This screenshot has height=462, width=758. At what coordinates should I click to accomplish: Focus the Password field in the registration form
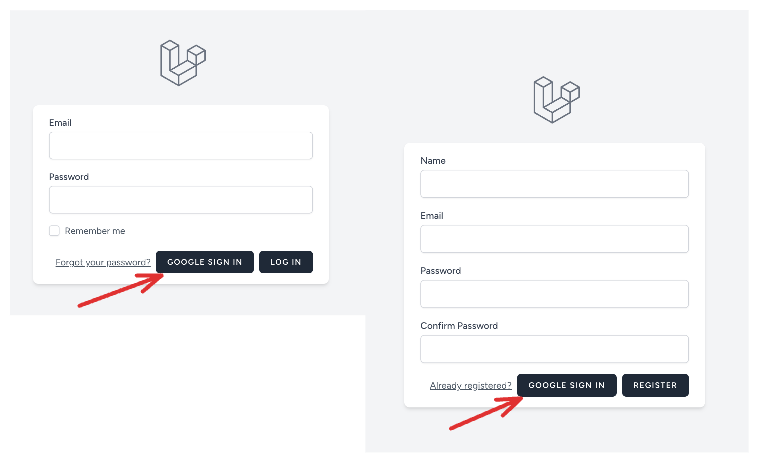(x=554, y=294)
